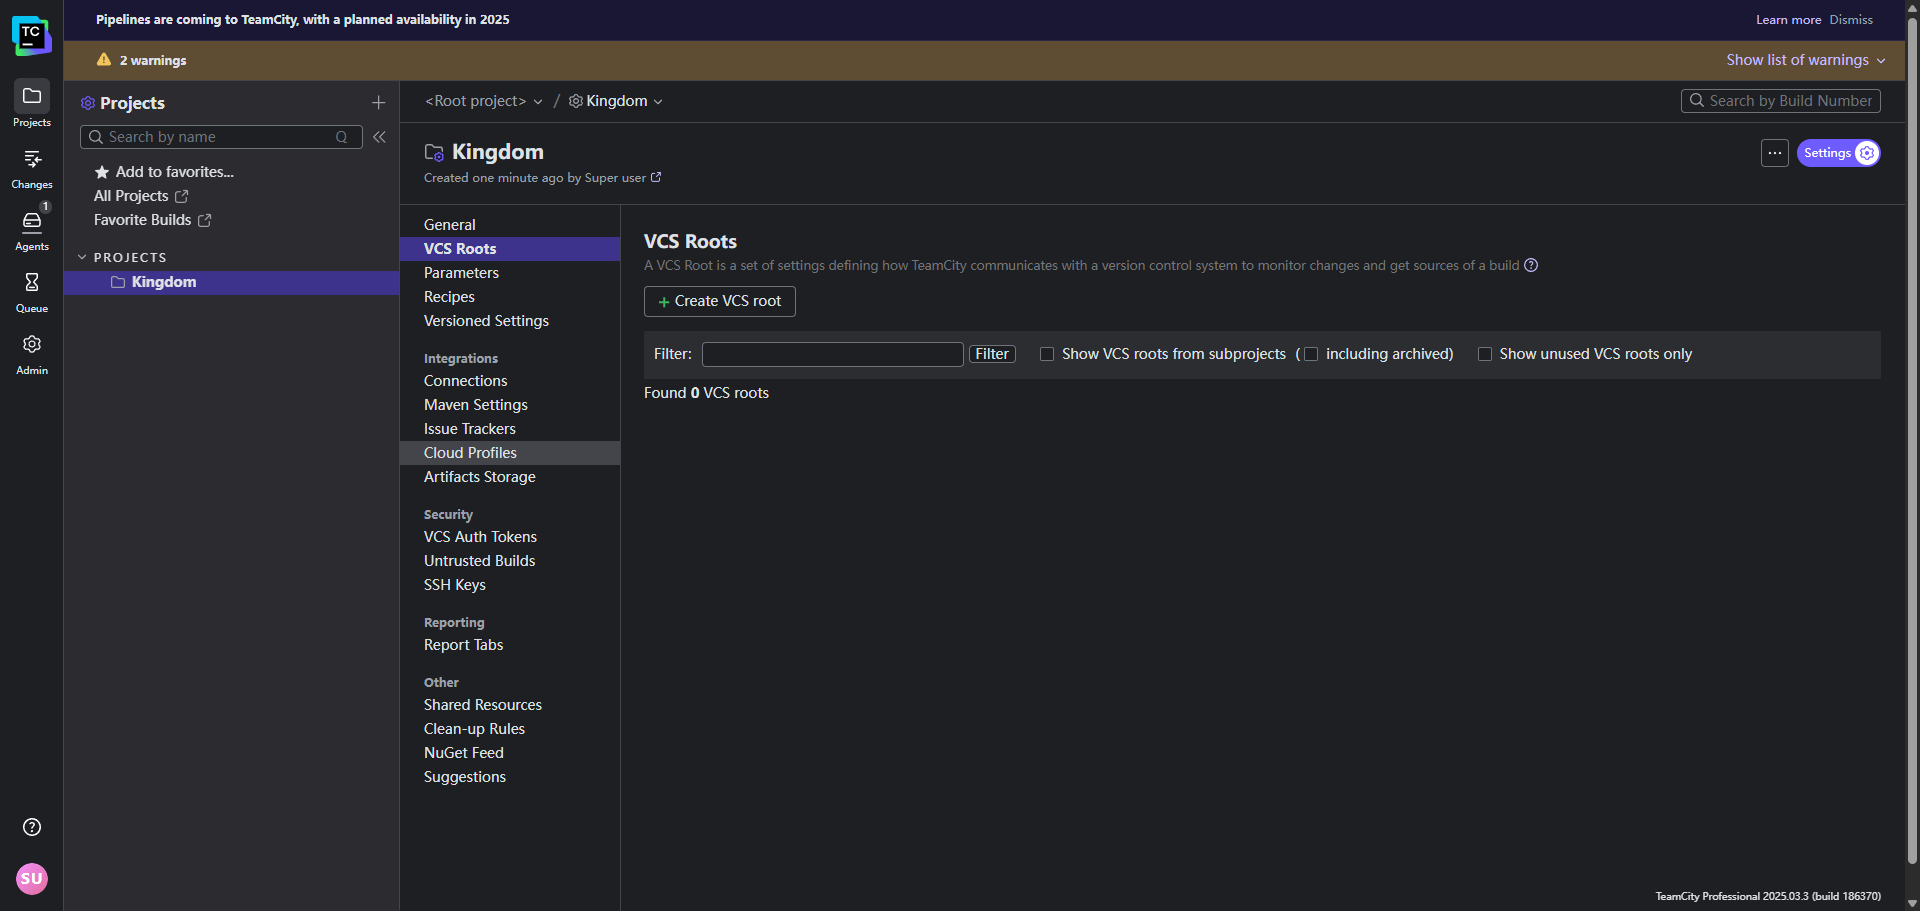Check the including archived option
This screenshot has width=1920, height=911.
click(1311, 354)
